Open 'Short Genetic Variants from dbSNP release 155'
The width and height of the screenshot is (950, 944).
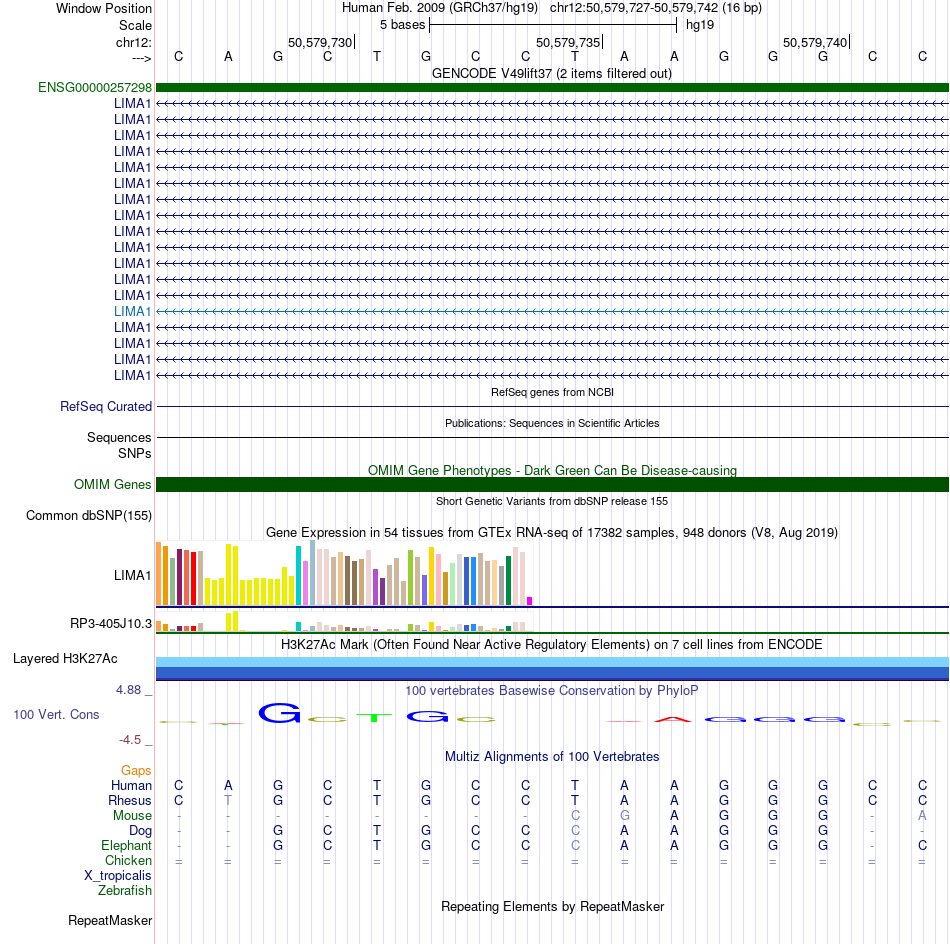click(x=552, y=502)
